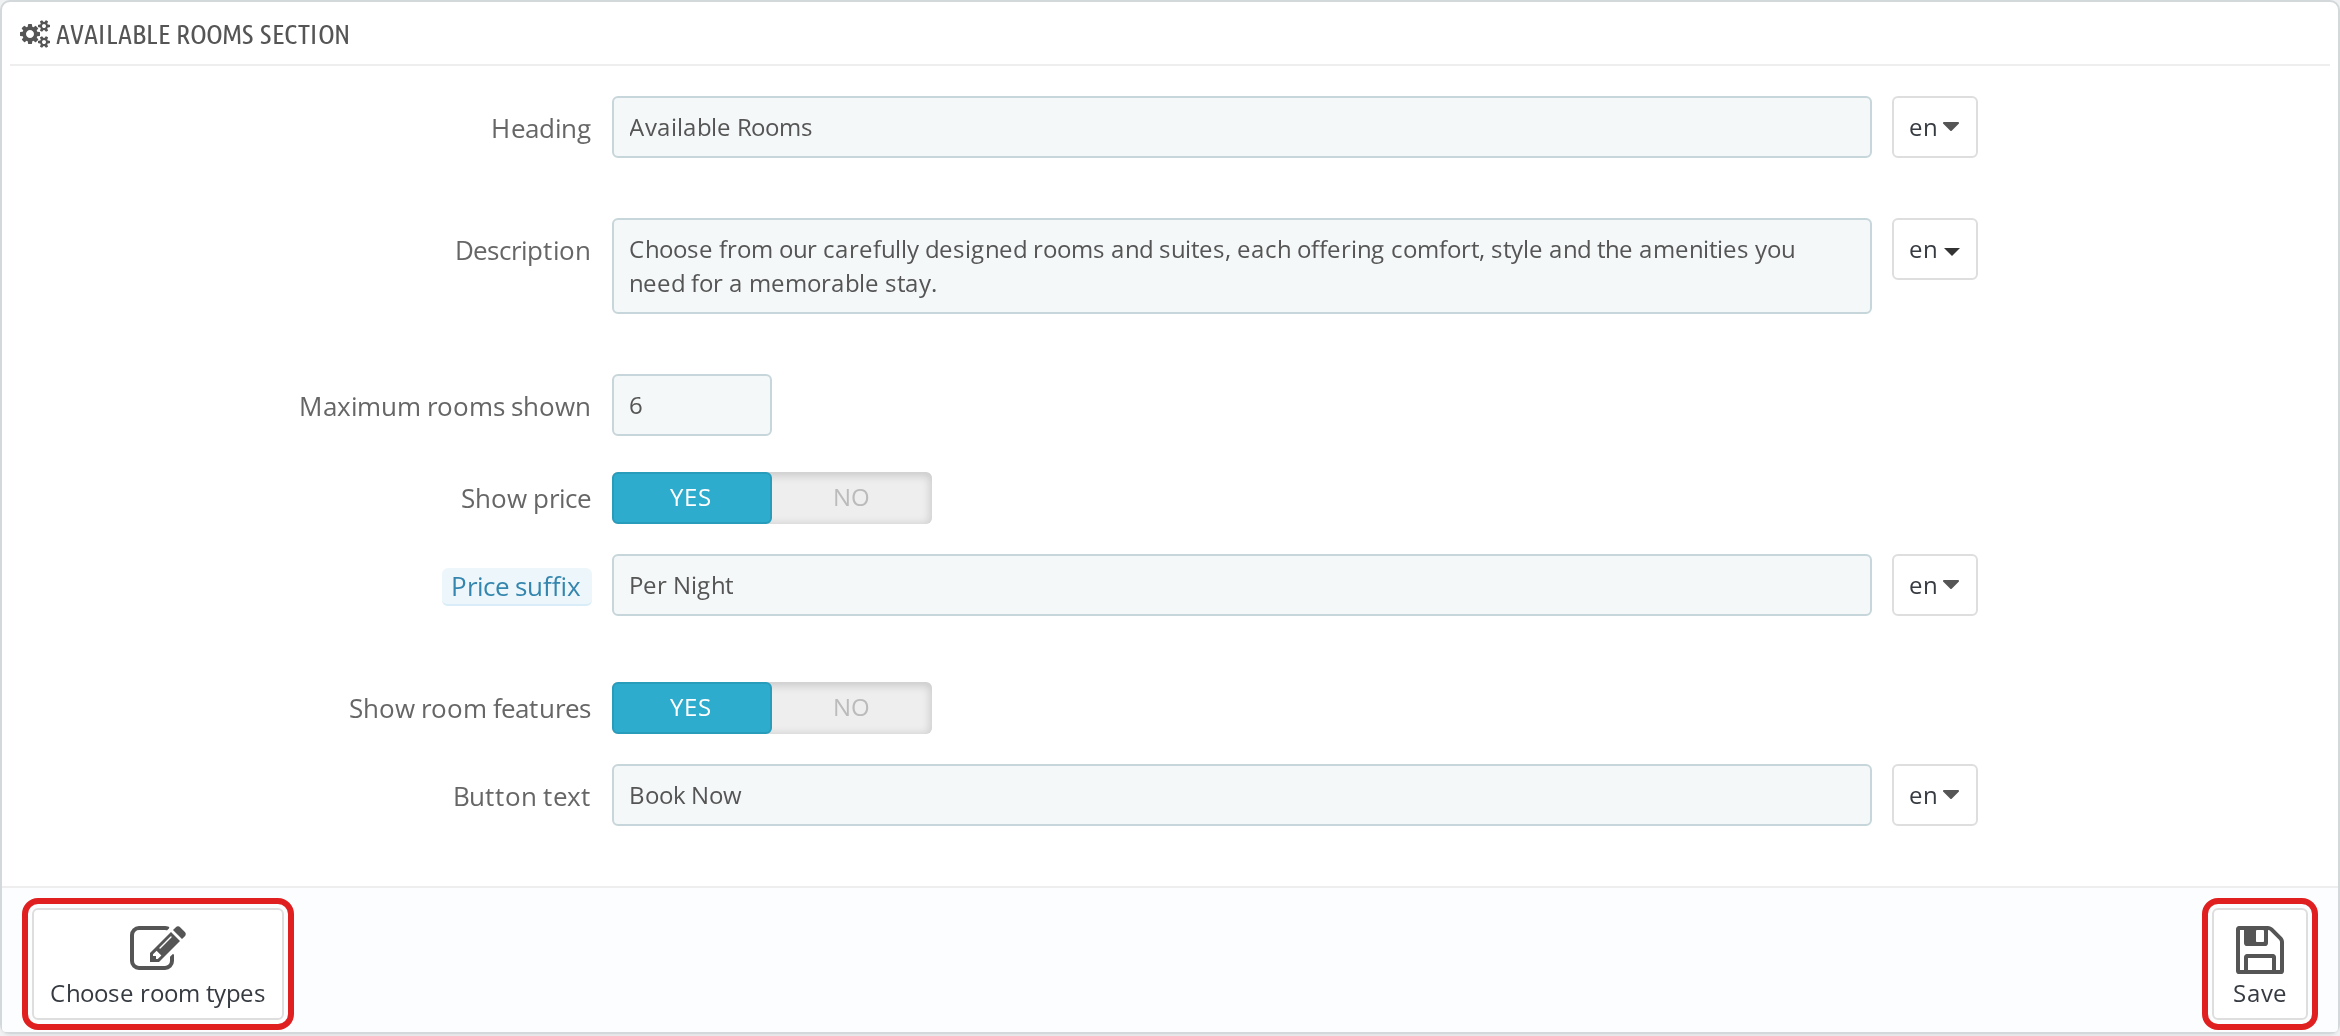This screenshot has width=2340, height=1036.
Task: Click the Description field label
Action: [523, 251]
